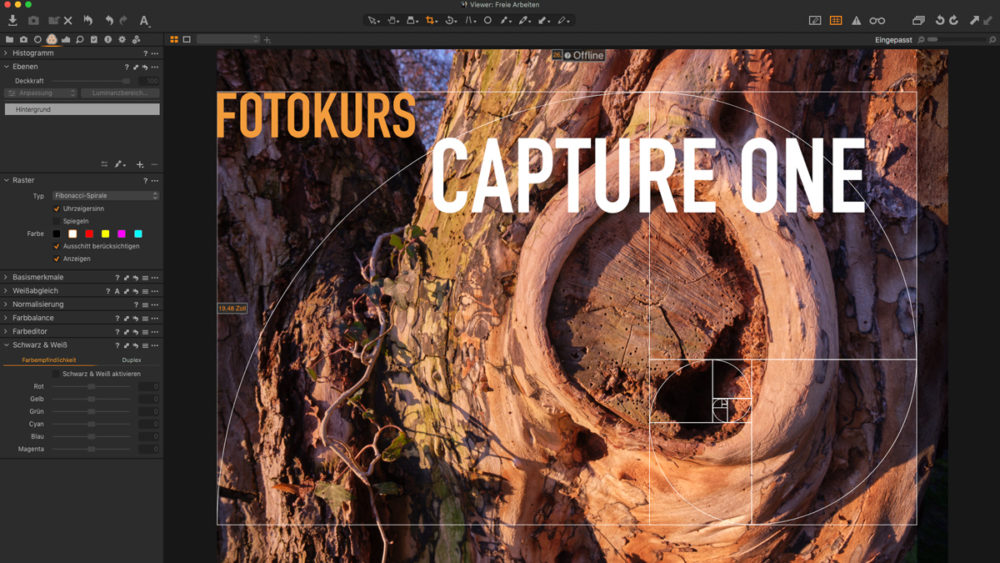Click the Redo arrow icon
This screenshot has height=563, width=1000.
[123, 20]
